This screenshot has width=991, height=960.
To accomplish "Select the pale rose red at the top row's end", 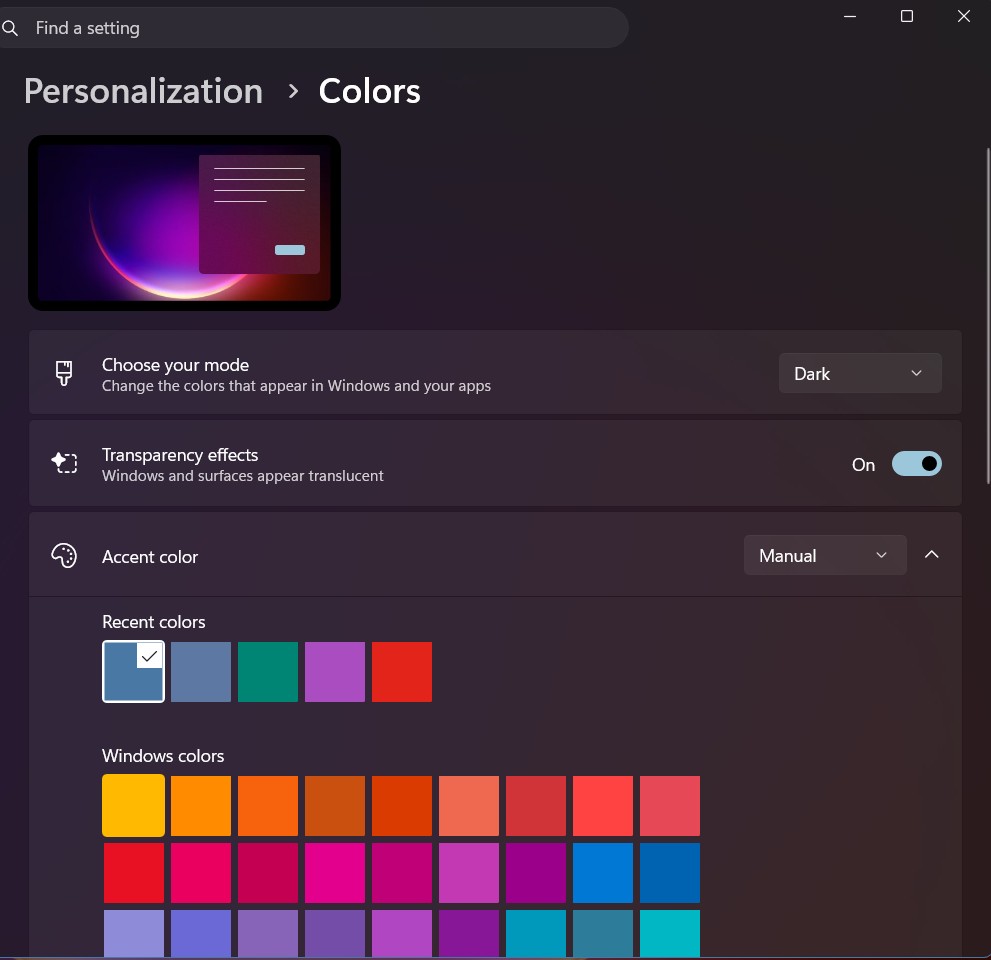I will pyautogui.click(x=670, y=806).
